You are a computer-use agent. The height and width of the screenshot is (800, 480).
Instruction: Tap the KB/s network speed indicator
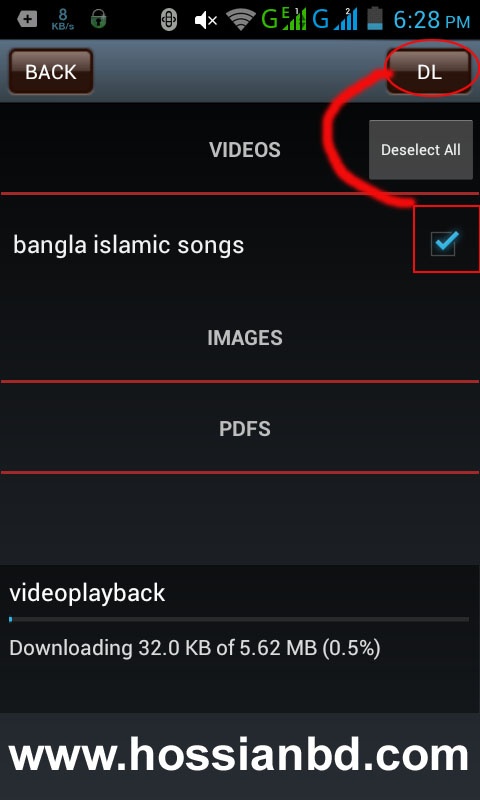(63, 20)
